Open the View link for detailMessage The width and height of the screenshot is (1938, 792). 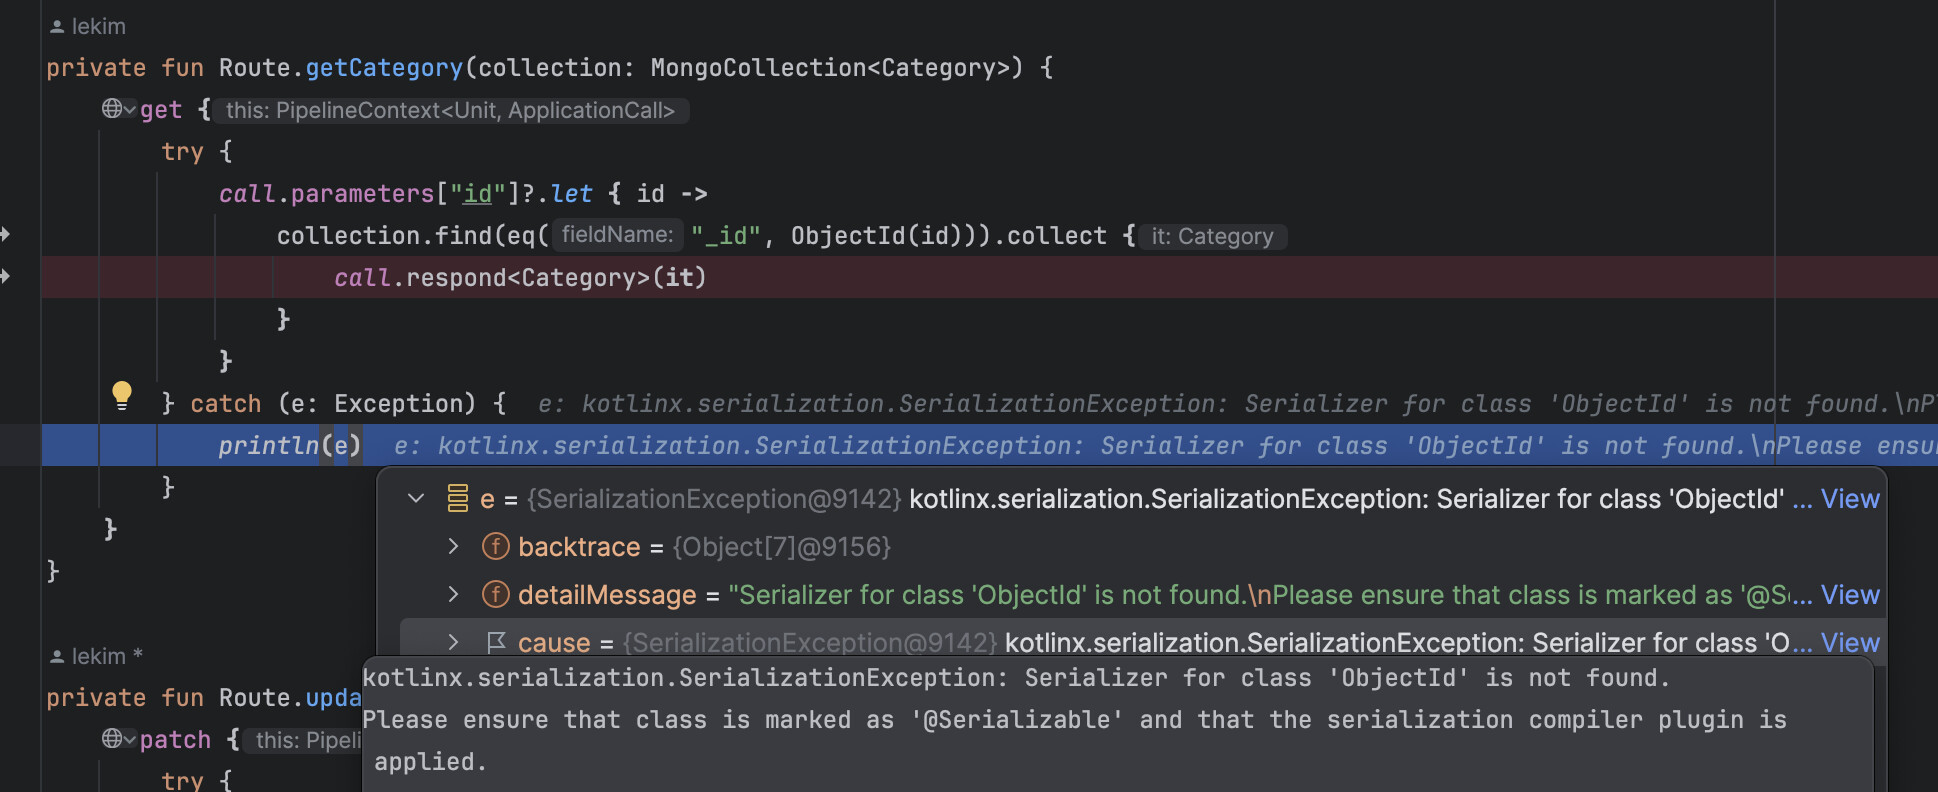[1849, 595]
